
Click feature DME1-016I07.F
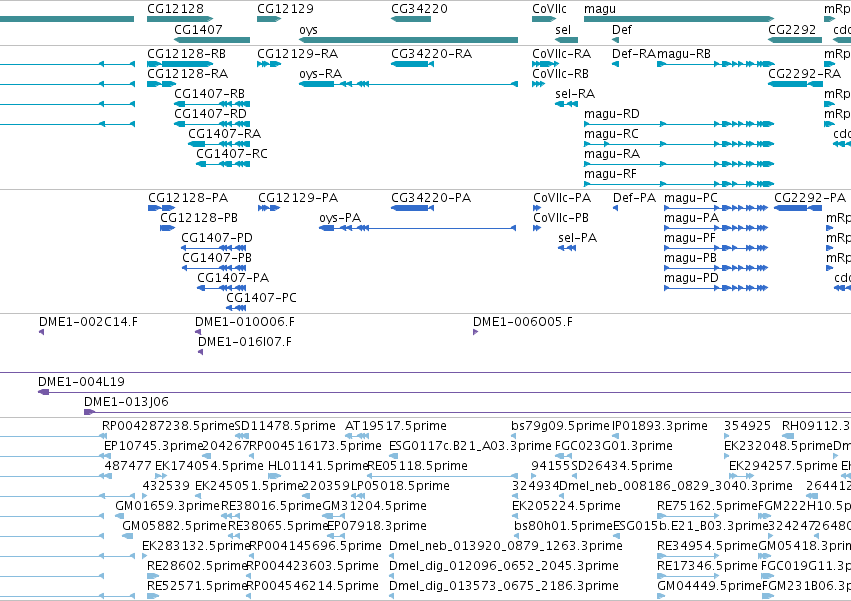pos(245,342)
